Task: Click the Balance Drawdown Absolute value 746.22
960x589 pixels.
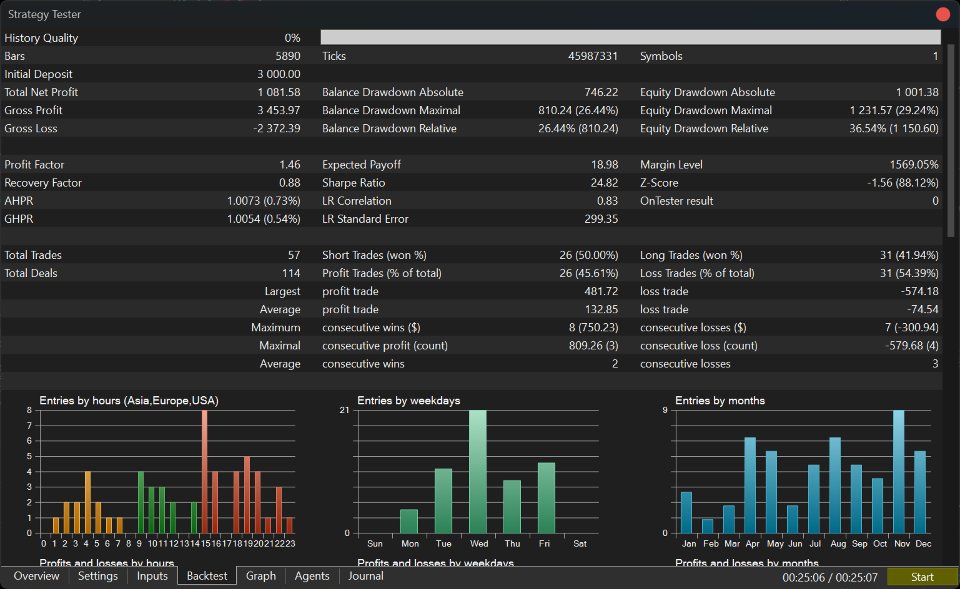Action: 601,92
